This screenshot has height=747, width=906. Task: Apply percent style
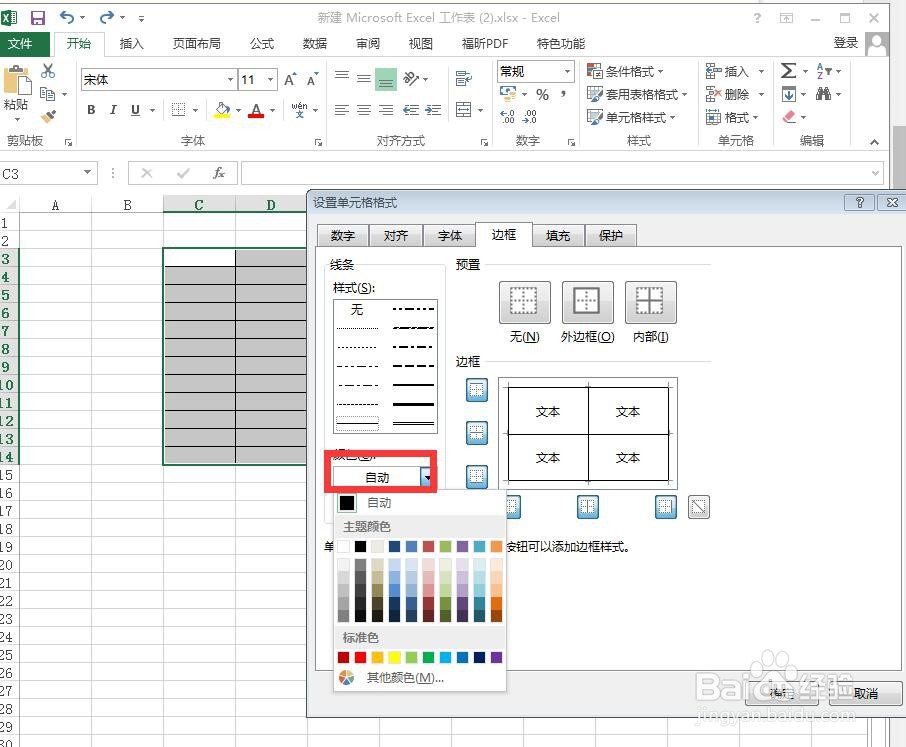[x=542, y=94]
